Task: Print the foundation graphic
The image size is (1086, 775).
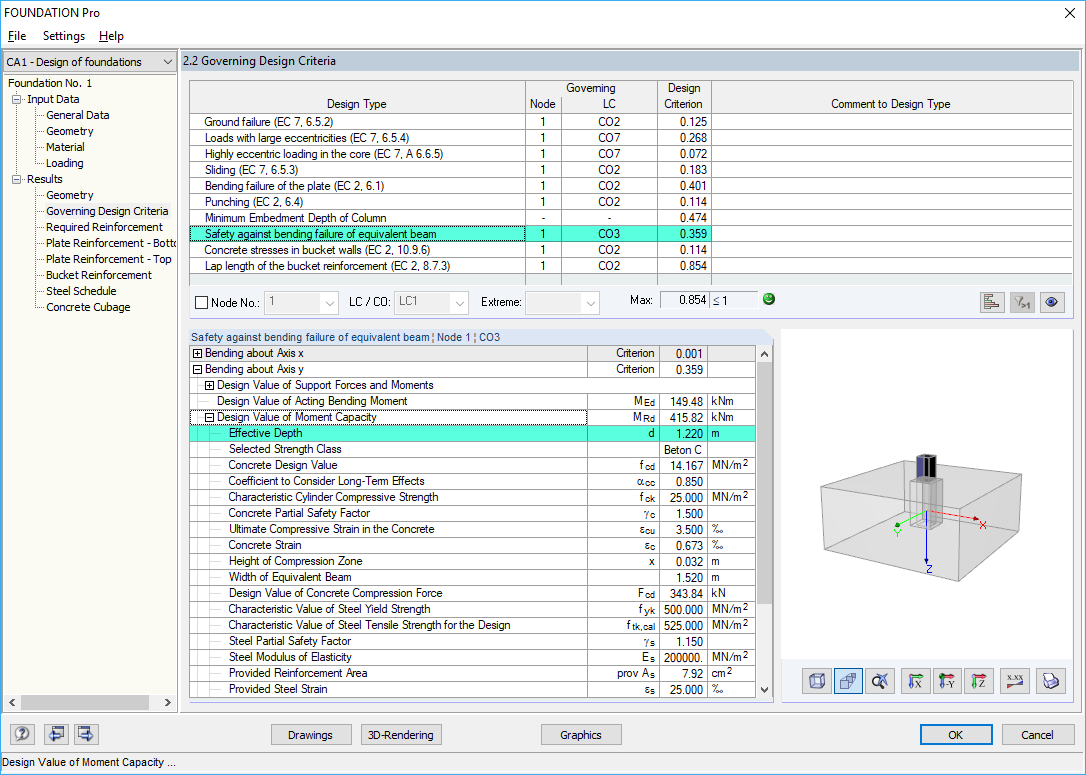Action: click(x=1050, y=681)
